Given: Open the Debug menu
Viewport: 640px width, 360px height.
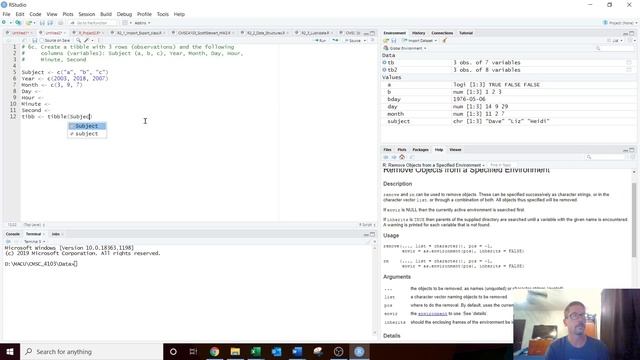Looking at the screenshot, I should coord(124,14).
